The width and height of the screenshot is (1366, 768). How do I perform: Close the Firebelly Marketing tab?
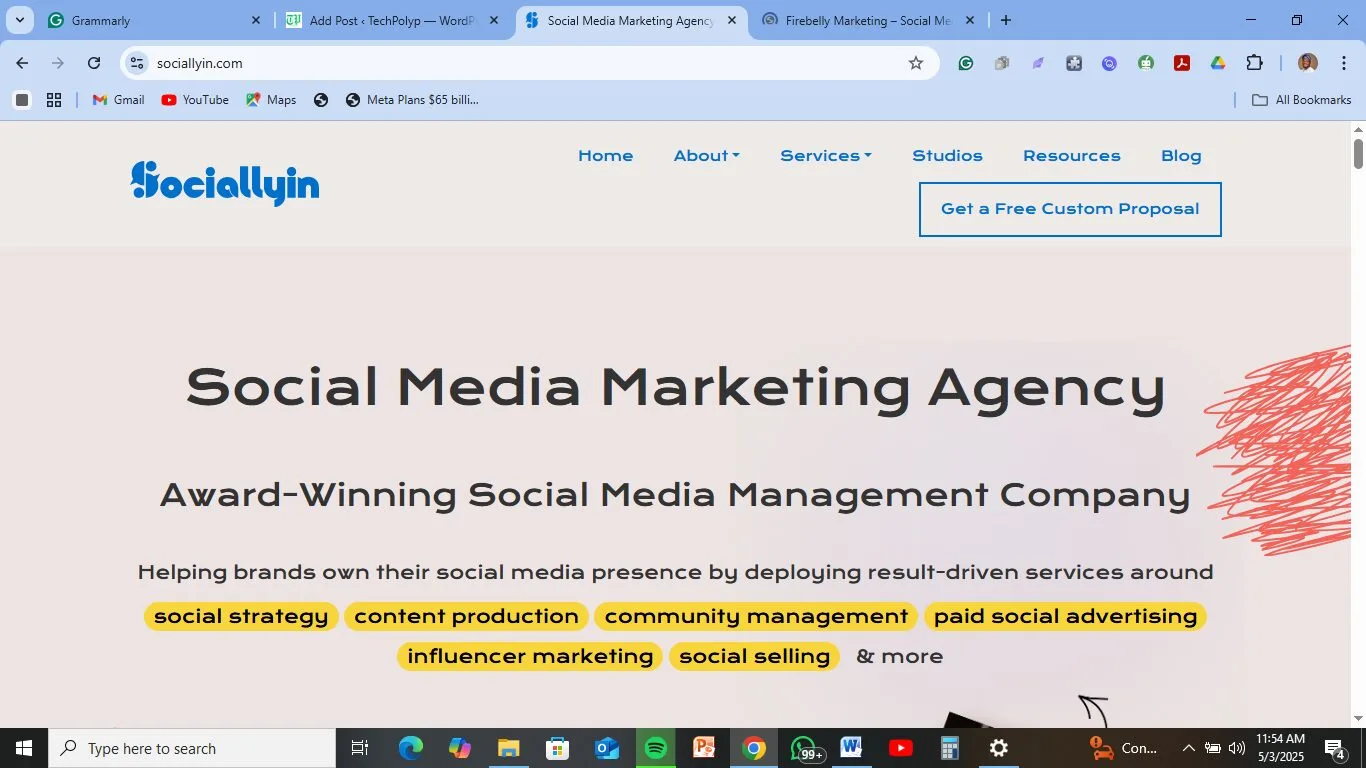pyautogui.click(x=969, y=20)
